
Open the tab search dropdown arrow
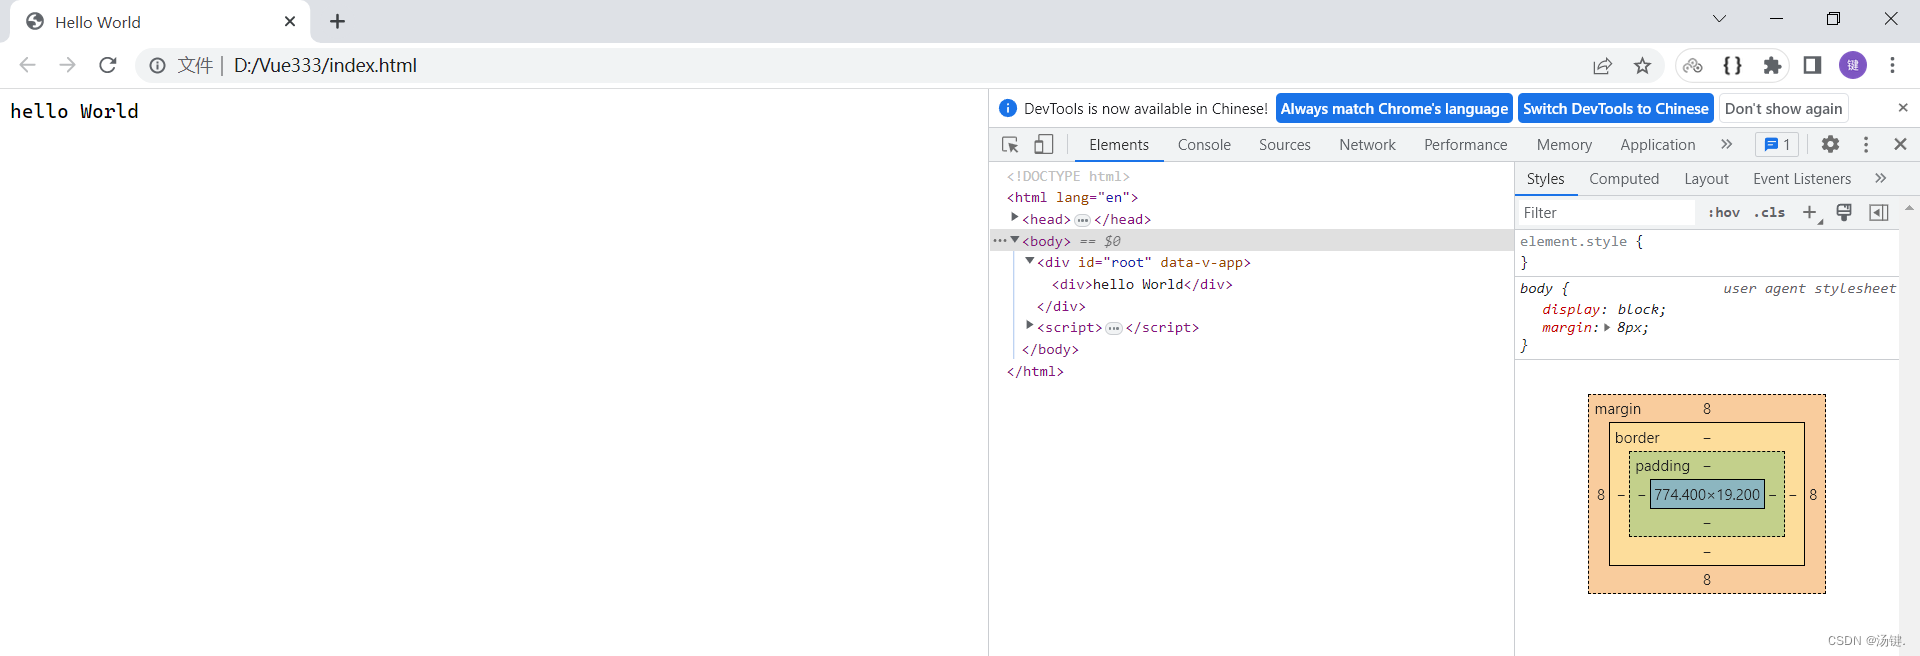(x=1719, y=19)
